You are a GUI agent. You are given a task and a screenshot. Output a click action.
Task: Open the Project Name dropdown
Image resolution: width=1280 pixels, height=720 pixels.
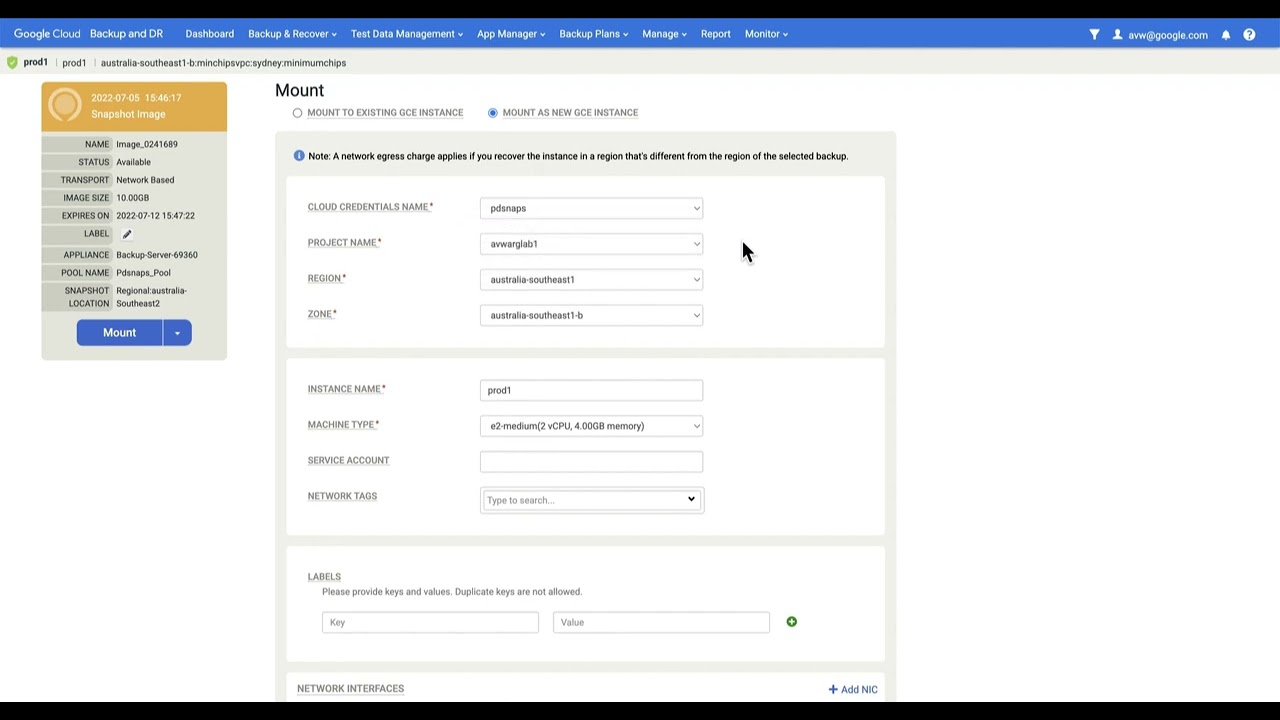pos(591,244)
